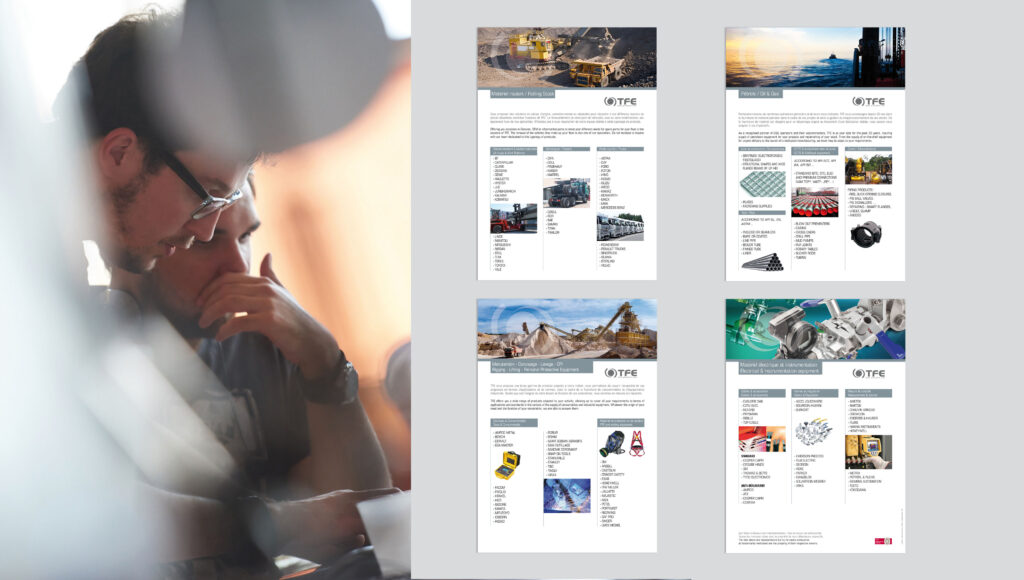Open the ocean sunset header photo
The image size is (1024, 580).
815,57
